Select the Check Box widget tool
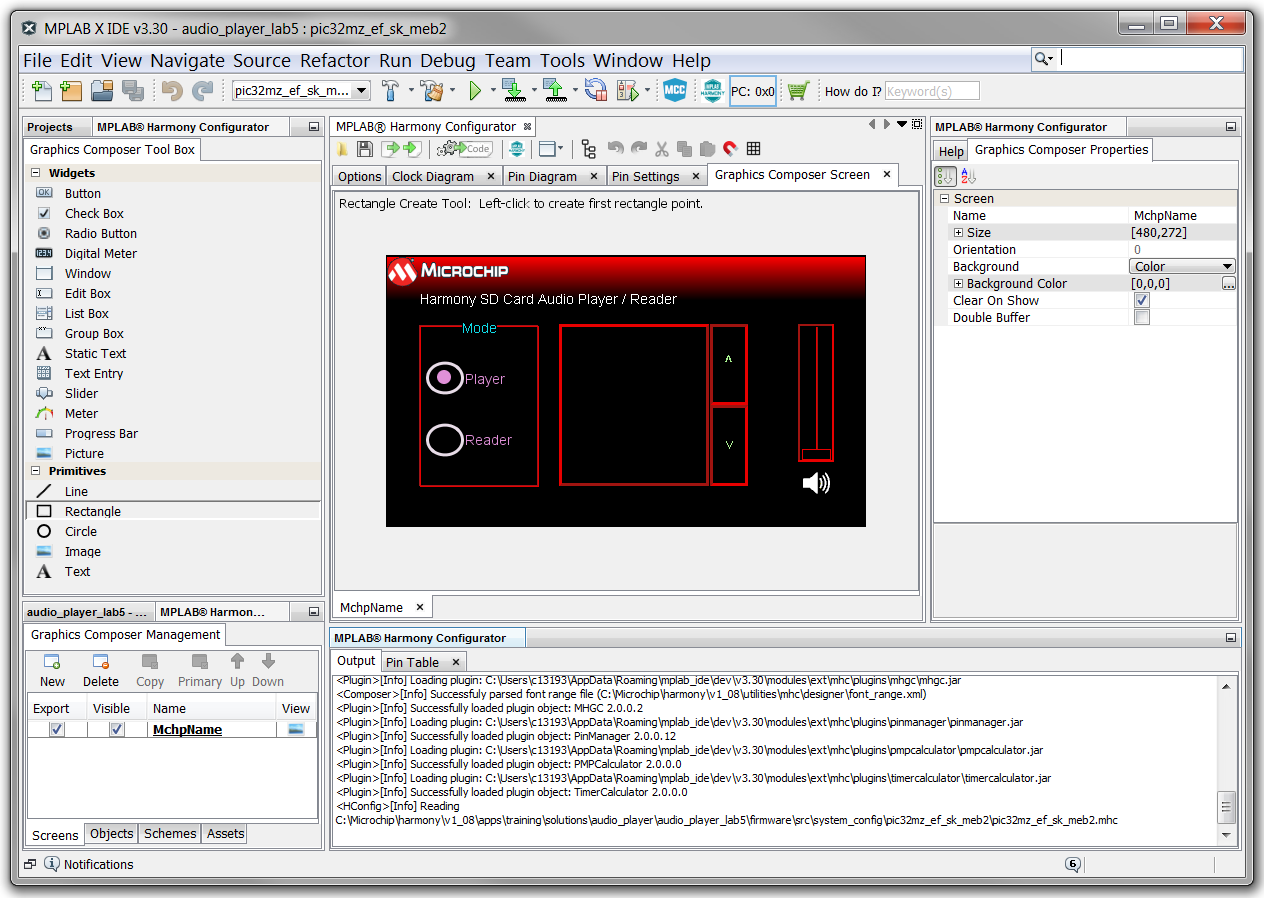1264x898 pixels. pos(172,213)
